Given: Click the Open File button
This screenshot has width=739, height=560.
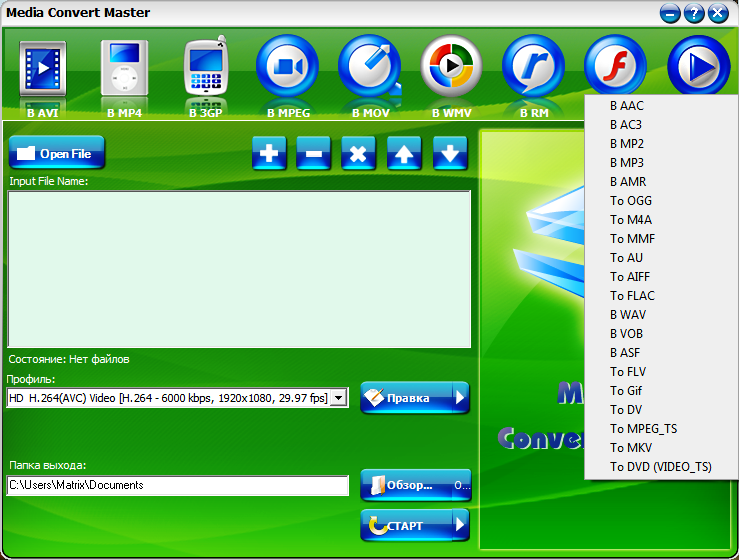Looking at the screenshot, I should [x=57, y=152].
